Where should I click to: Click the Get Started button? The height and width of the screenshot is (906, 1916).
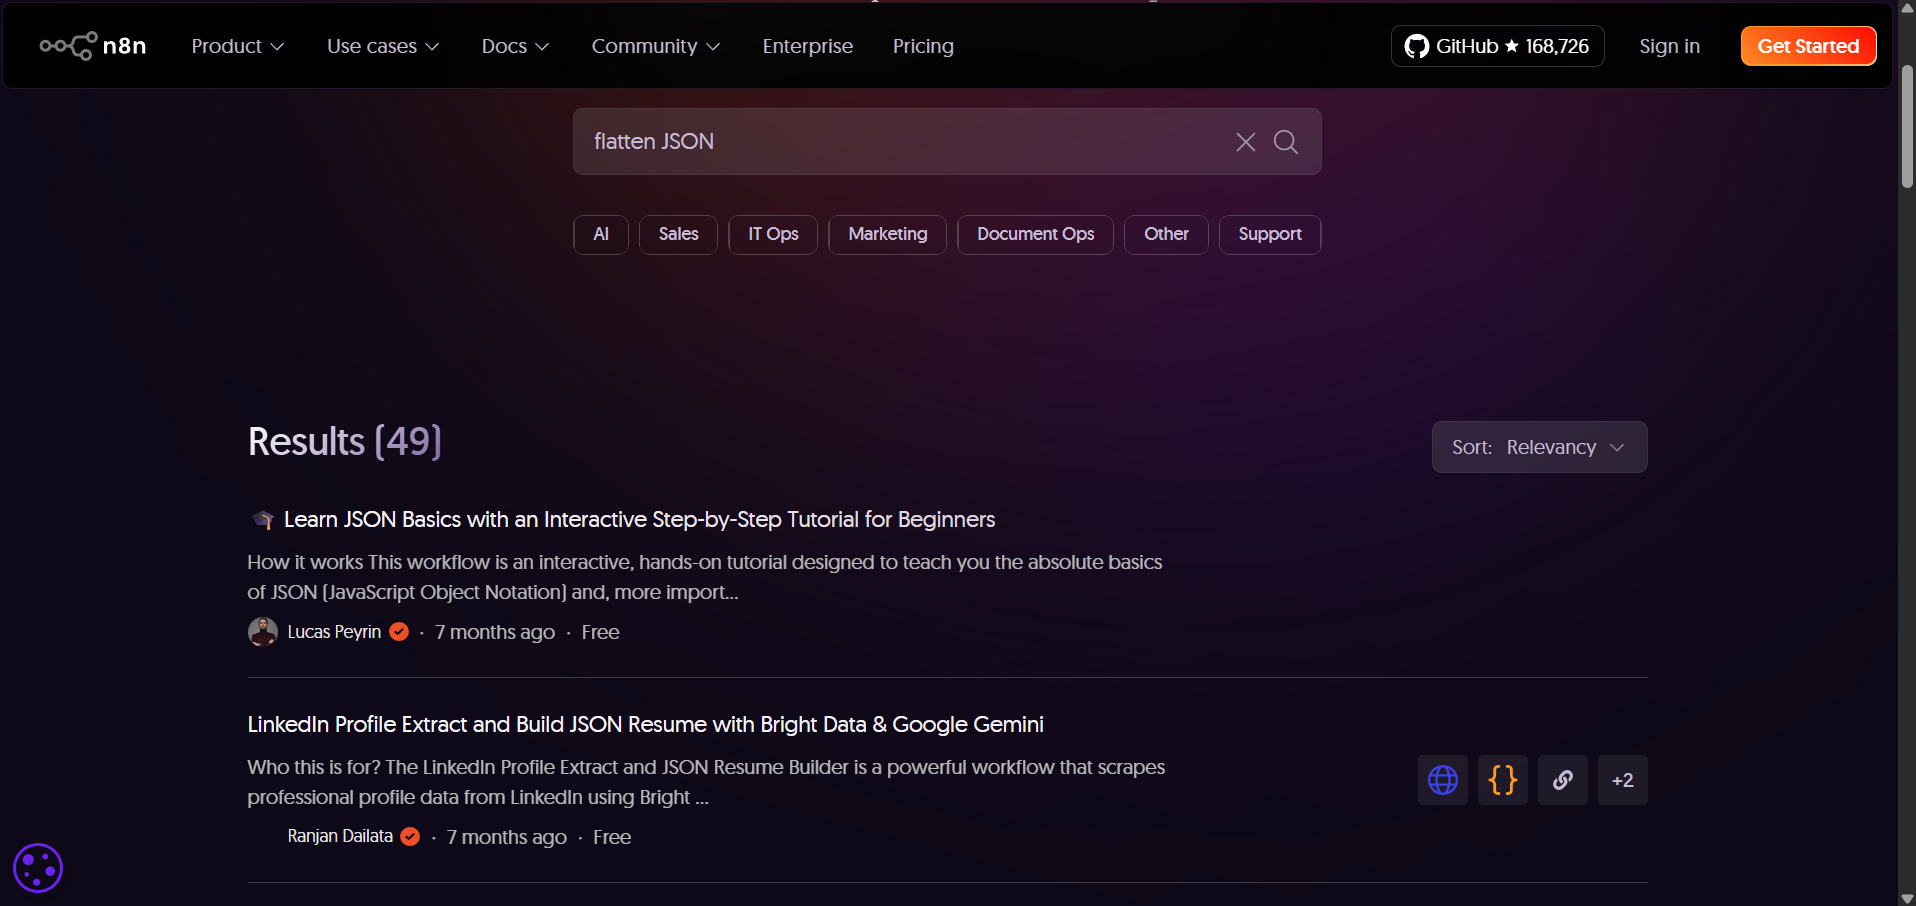pos(1808,45)
